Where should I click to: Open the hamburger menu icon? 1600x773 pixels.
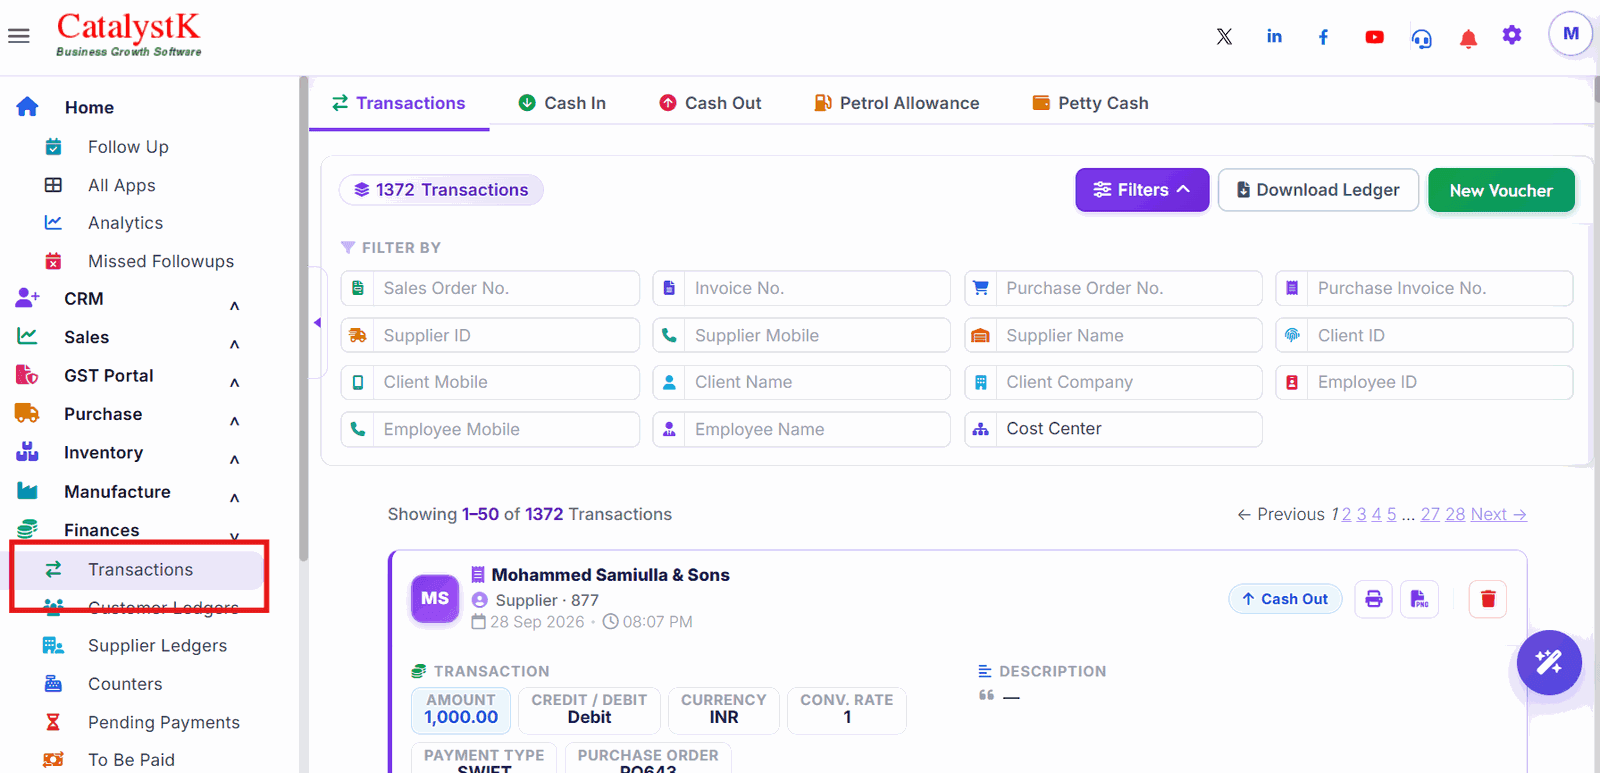tap(19, 36)
